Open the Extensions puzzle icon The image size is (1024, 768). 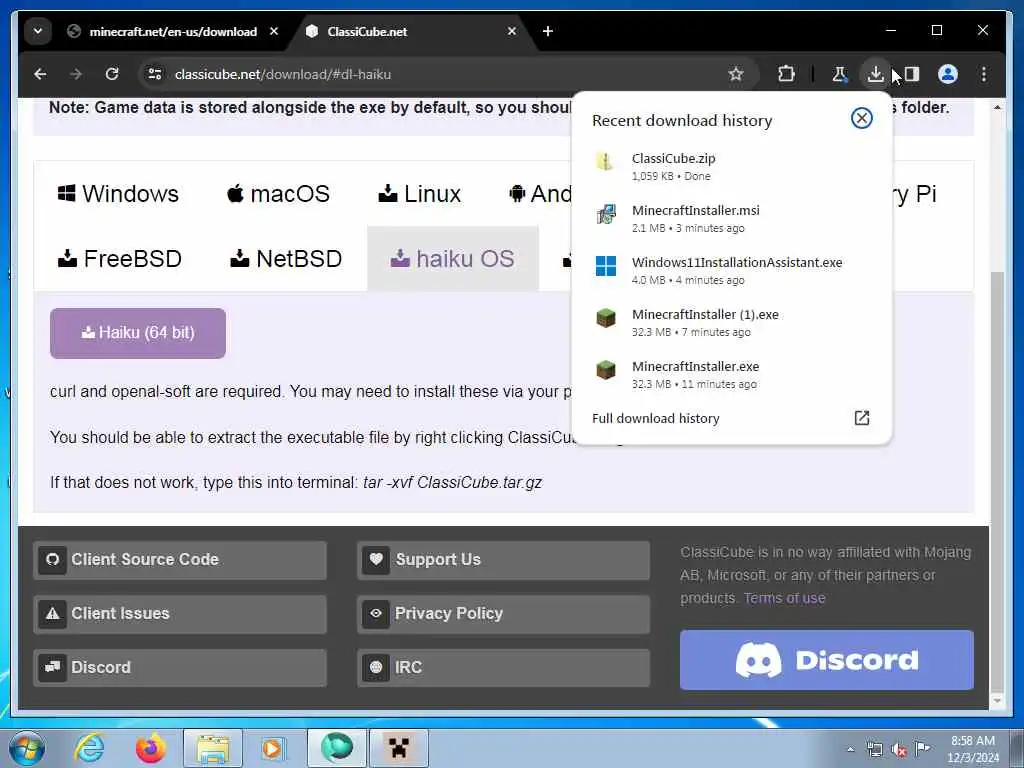(x=786, y=74)
